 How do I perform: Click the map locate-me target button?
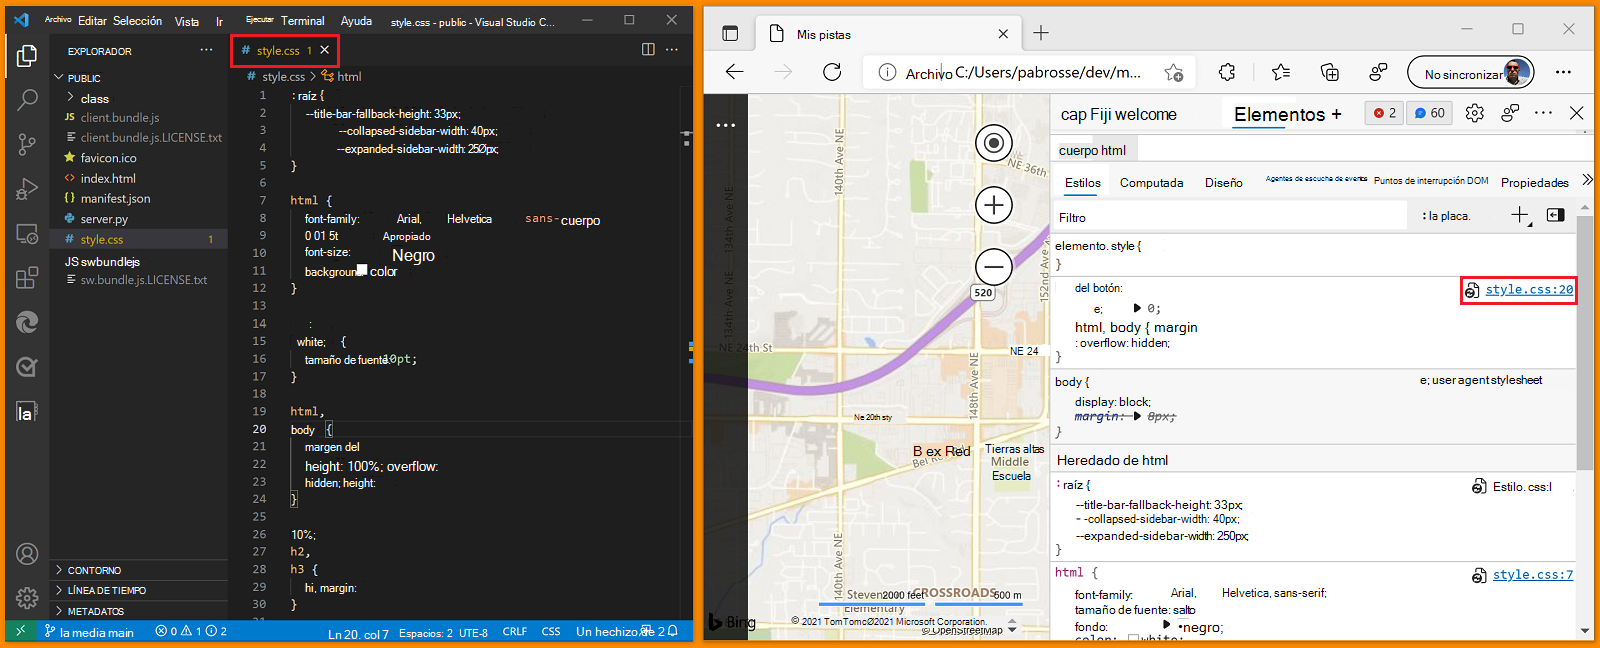point(994,143)
